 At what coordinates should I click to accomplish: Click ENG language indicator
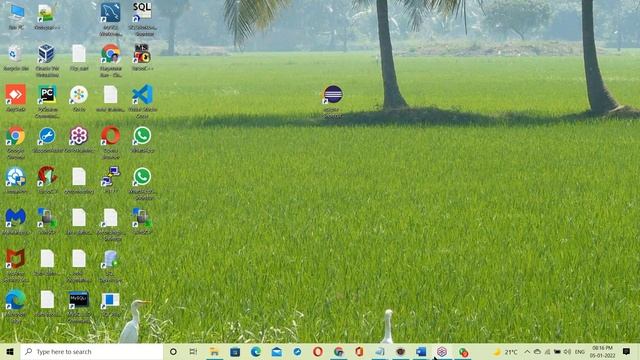click(580, 351)
